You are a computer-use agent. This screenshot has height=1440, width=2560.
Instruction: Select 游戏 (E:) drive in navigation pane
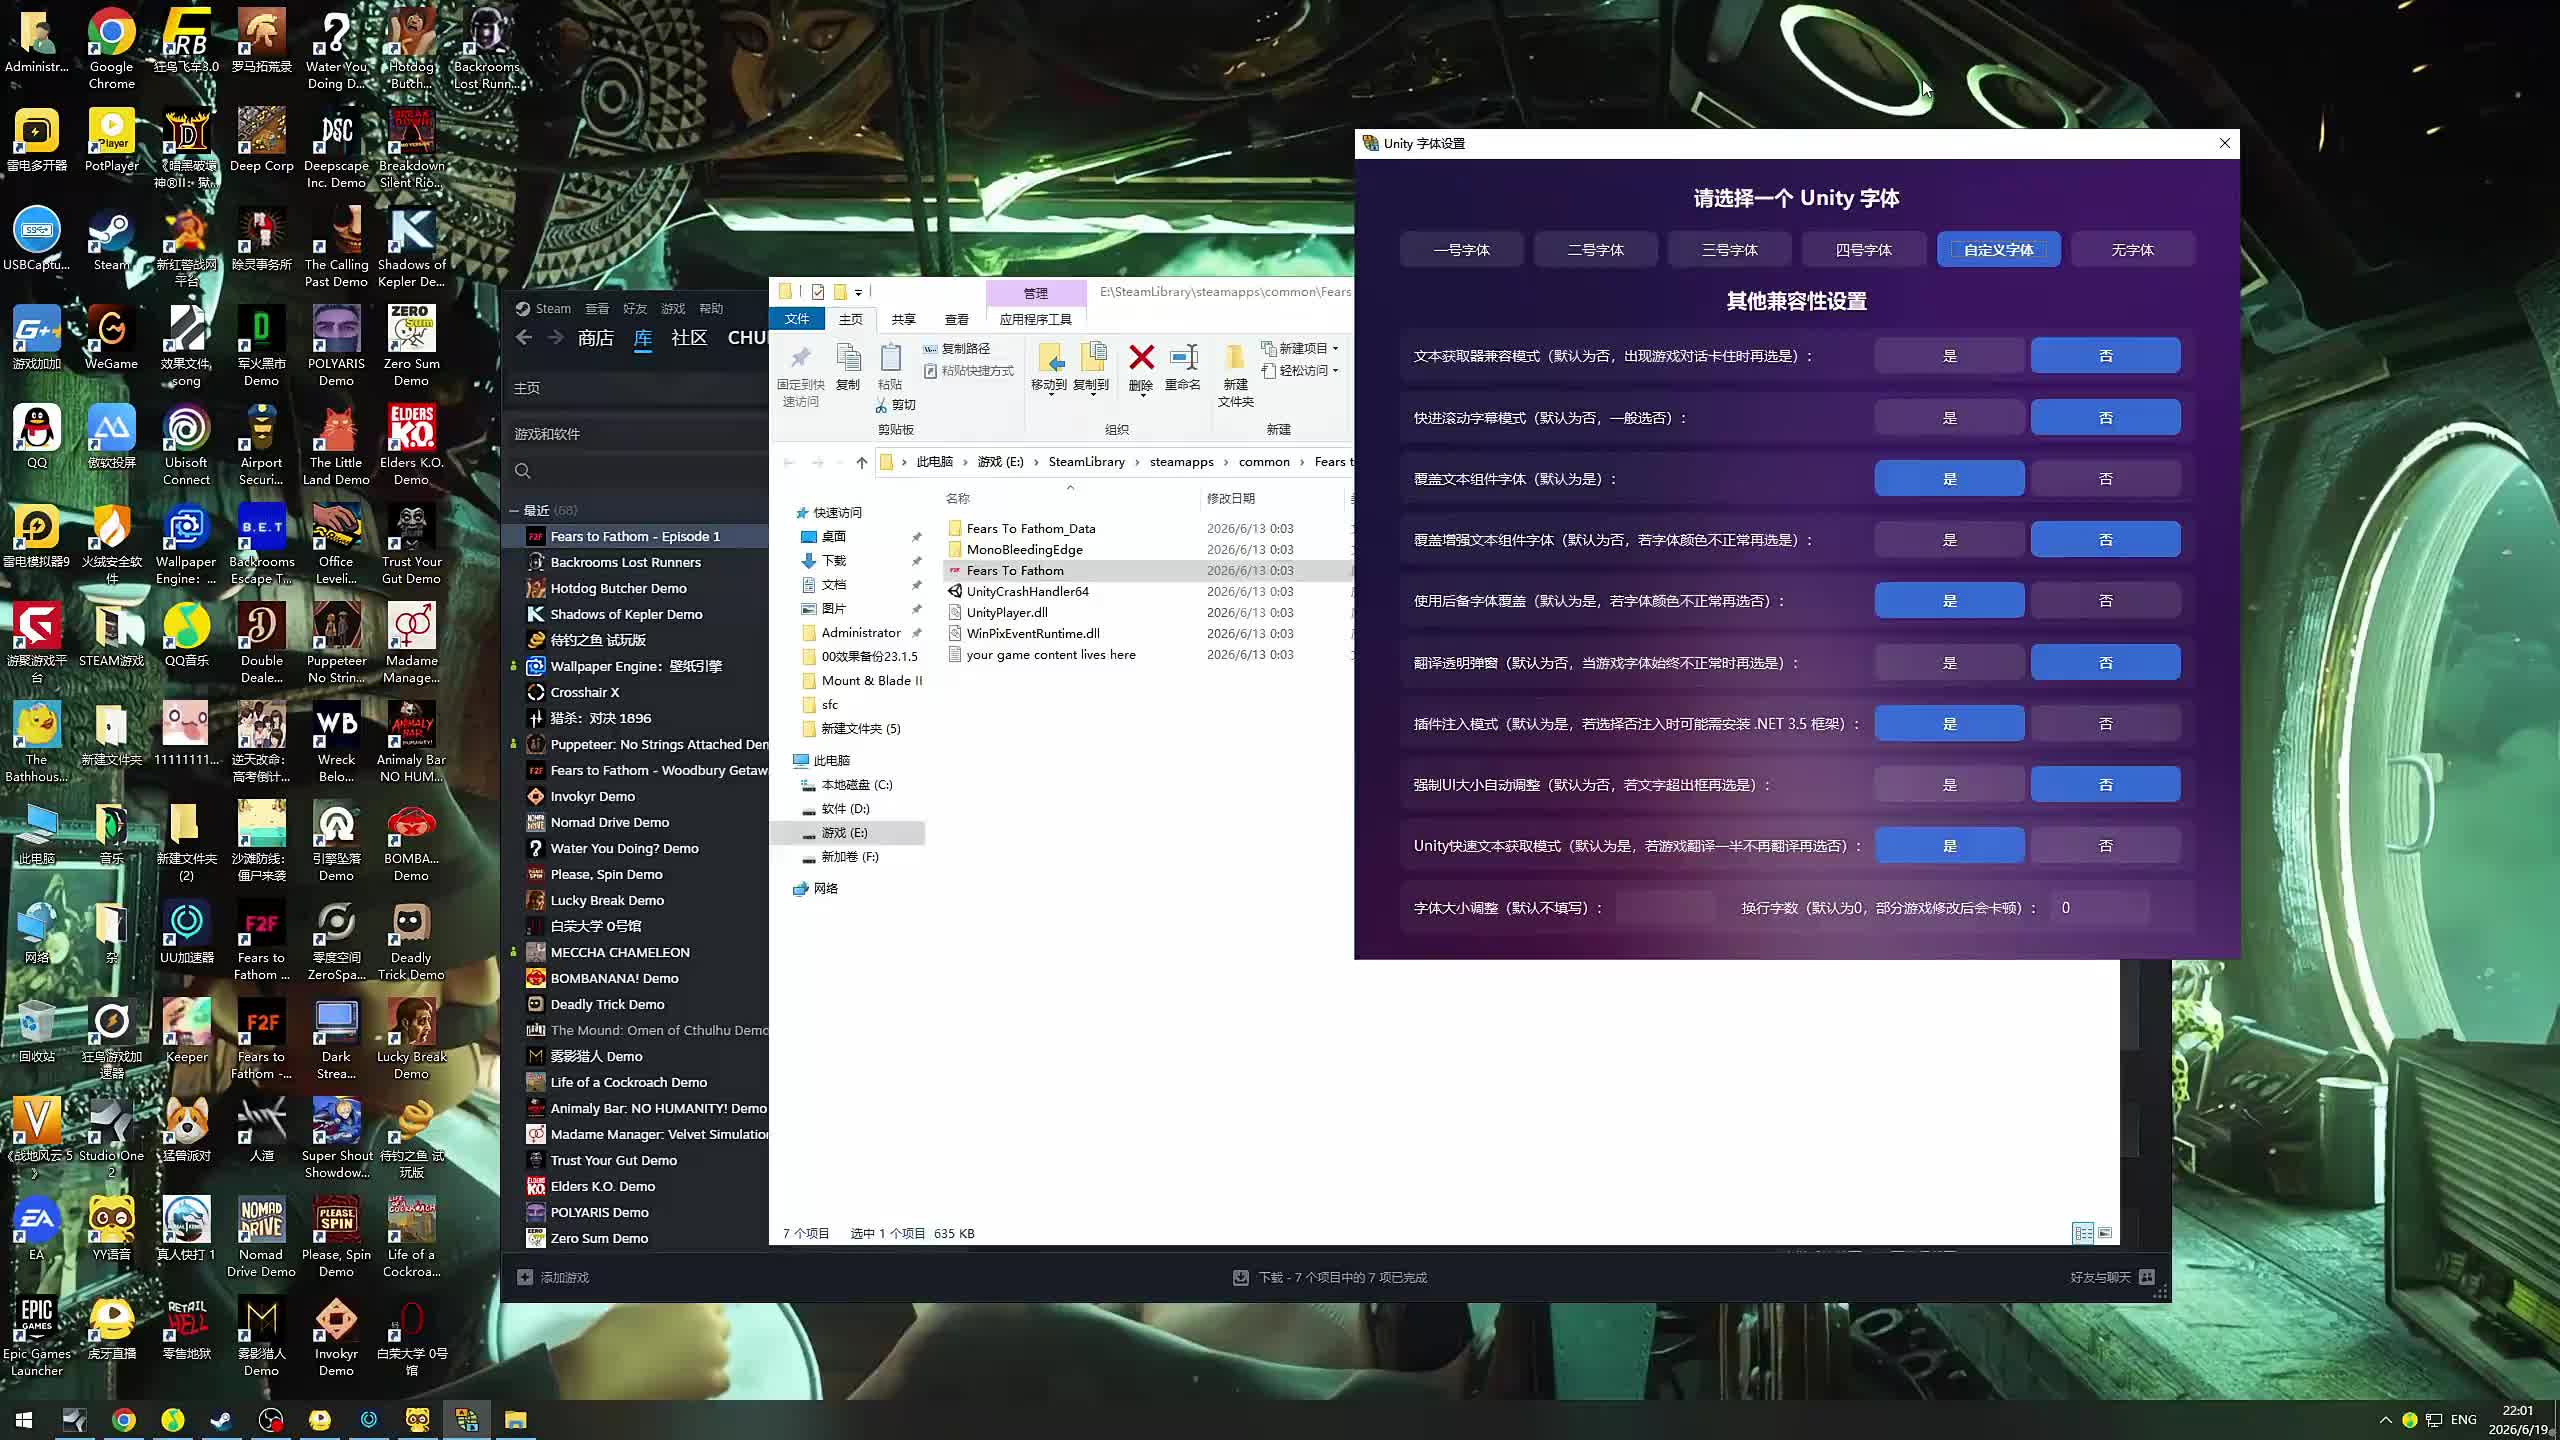[x=847, y=833]
